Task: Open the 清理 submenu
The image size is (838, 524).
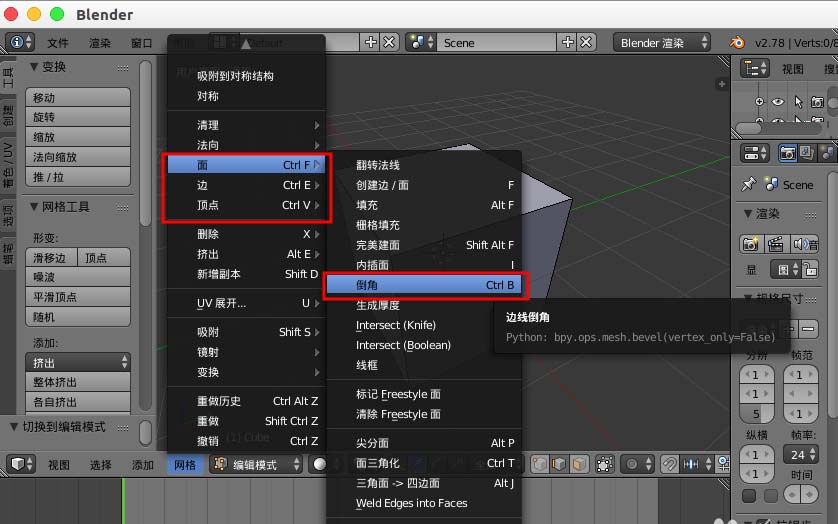Action: (x=247, y=125)
